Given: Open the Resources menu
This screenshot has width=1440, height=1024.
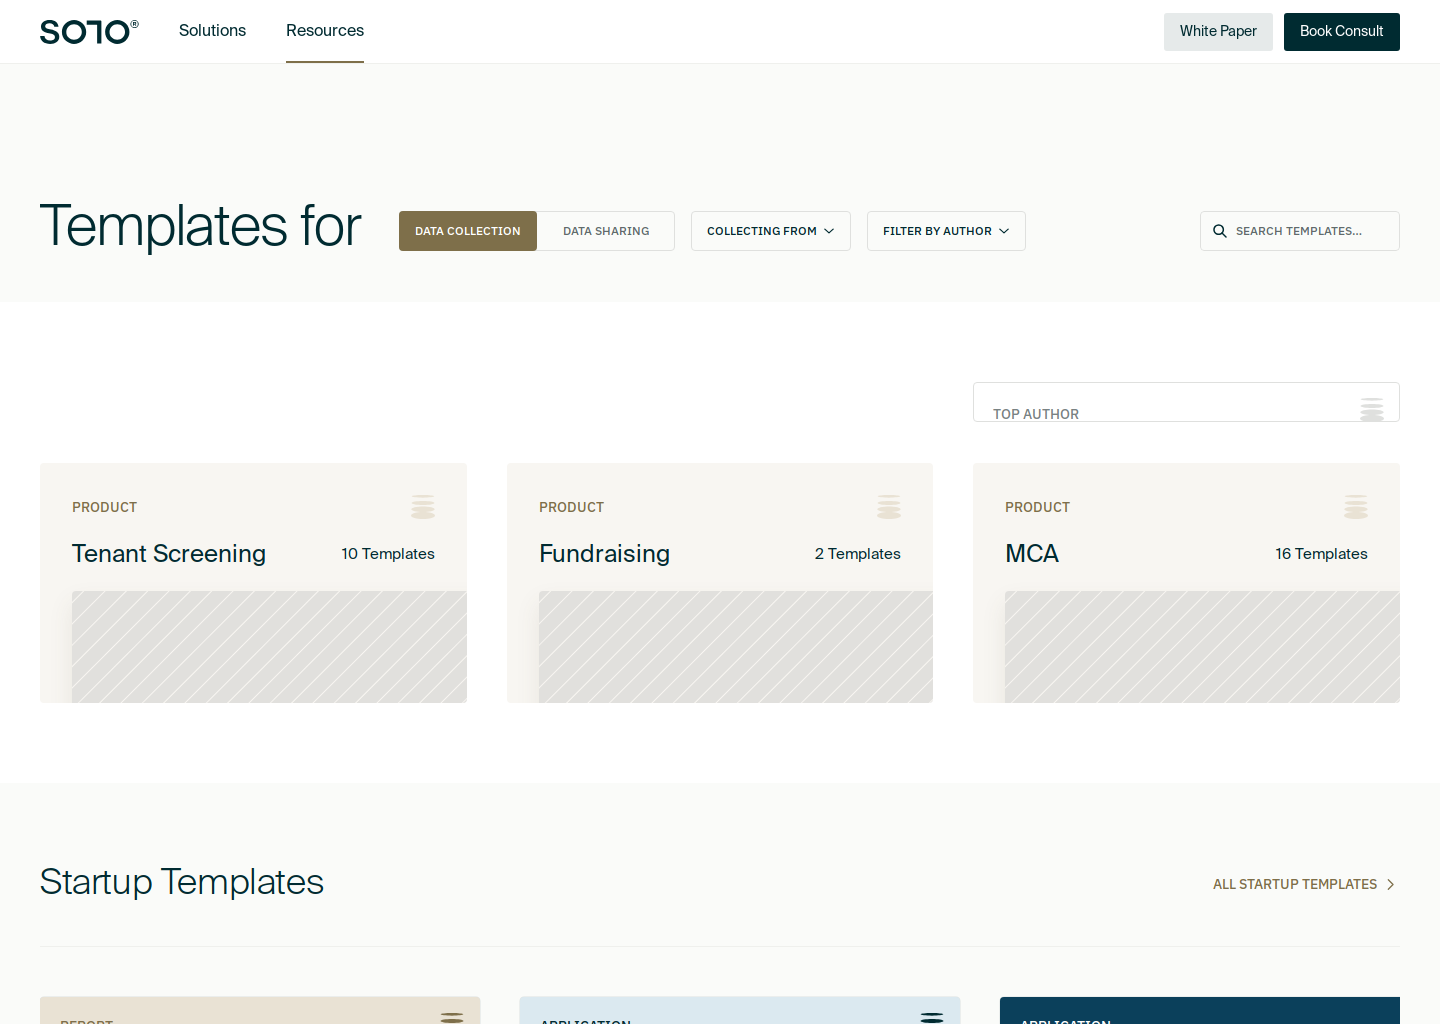Looking at the screenshot, I should point(325,31).
